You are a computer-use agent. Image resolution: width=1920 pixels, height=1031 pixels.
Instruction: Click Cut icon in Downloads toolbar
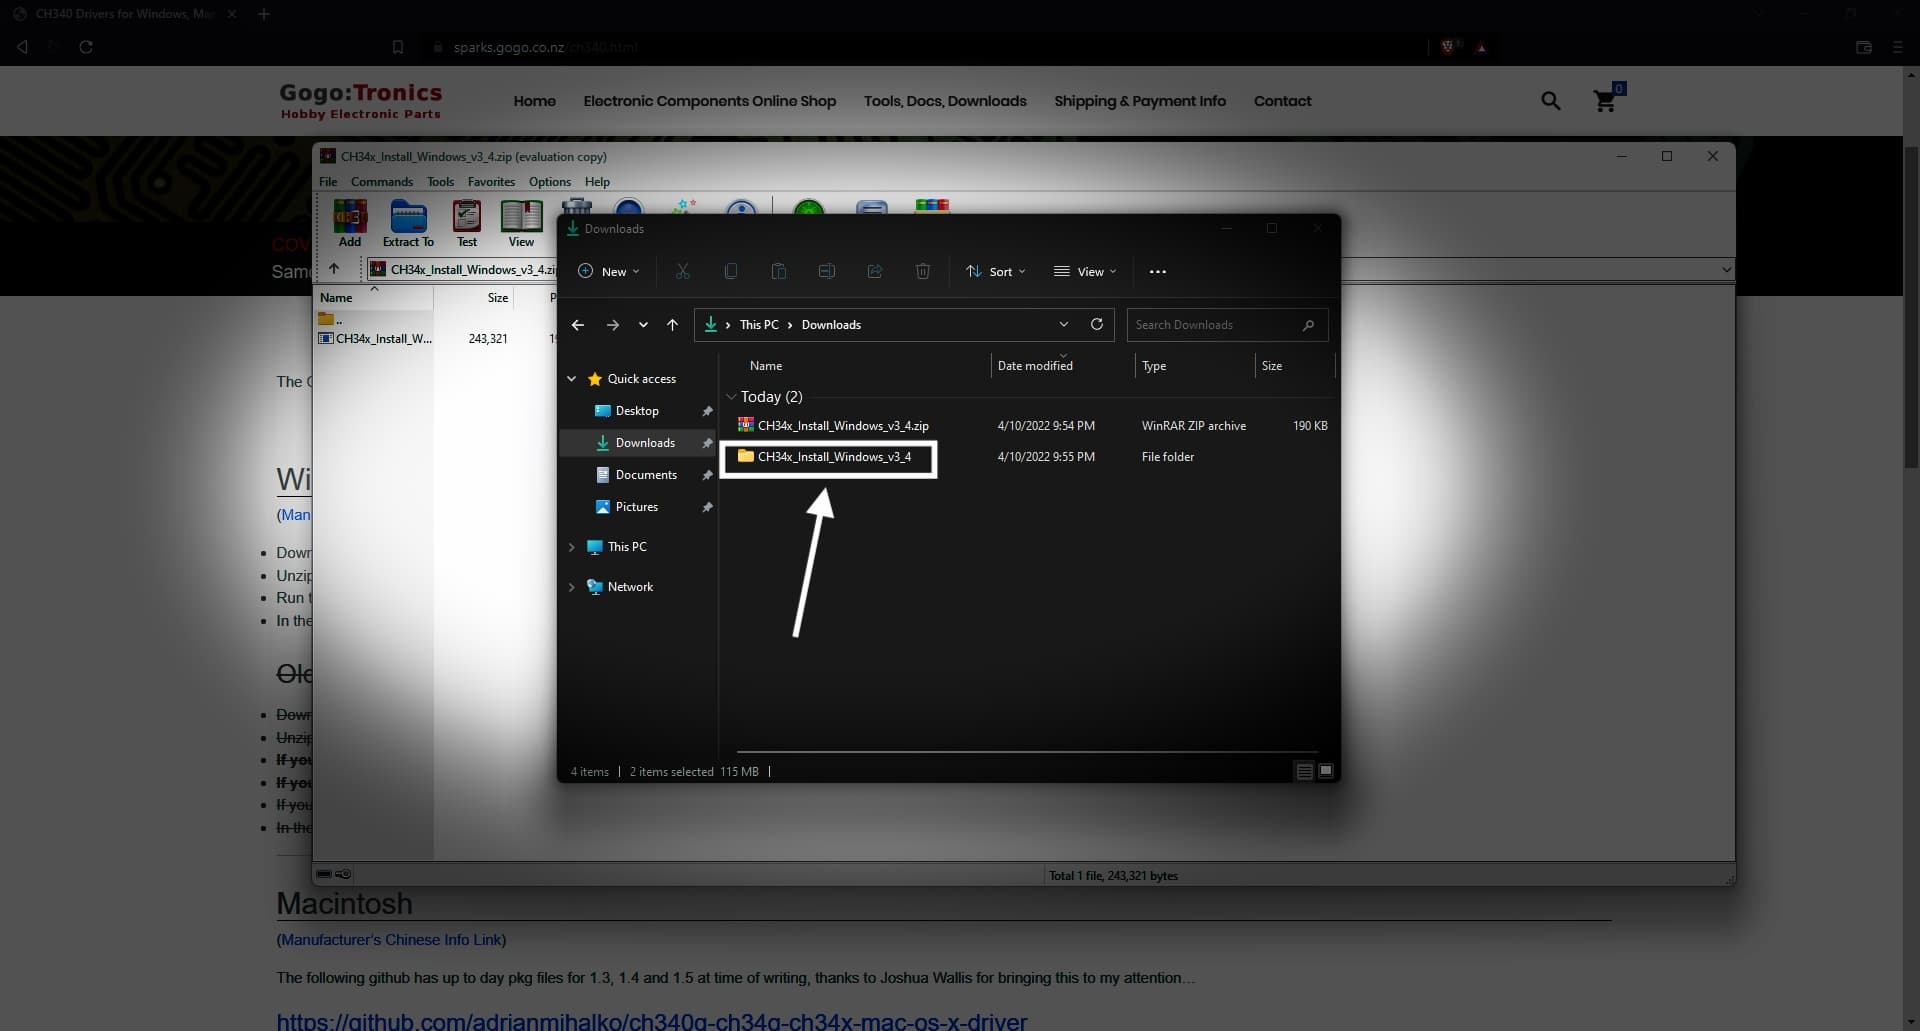683,271
